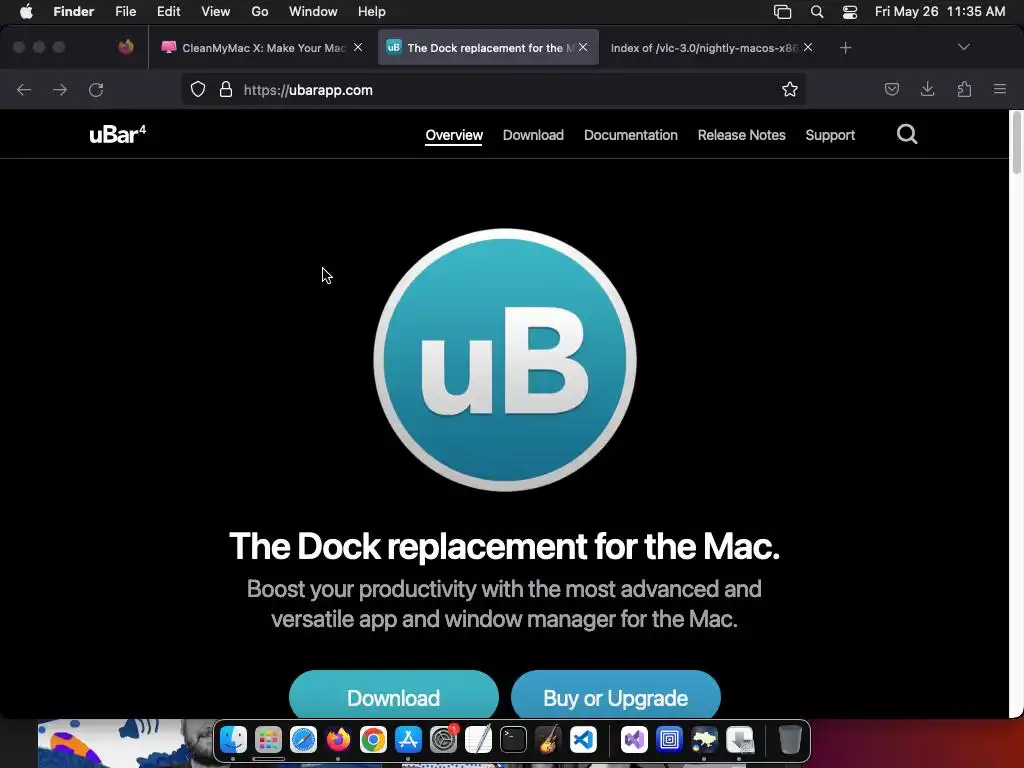Open the Window menu
Screen dimensions: 1024x768
click(x=313, y=11)
